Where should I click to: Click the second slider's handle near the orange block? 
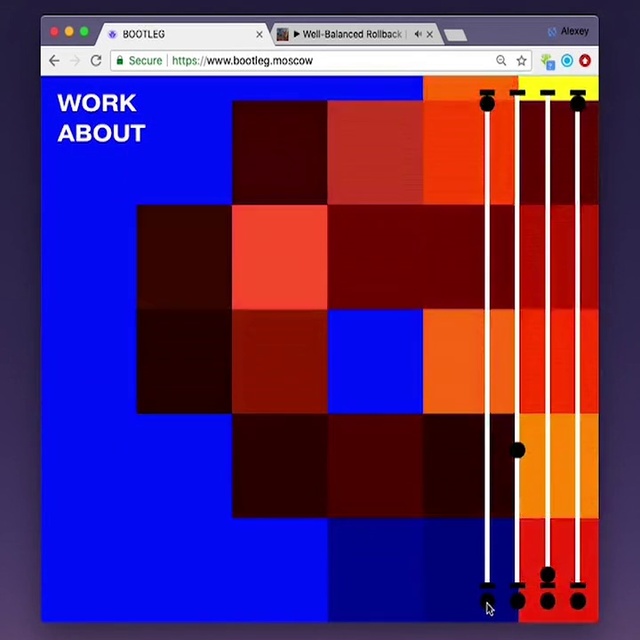(518, 450)
